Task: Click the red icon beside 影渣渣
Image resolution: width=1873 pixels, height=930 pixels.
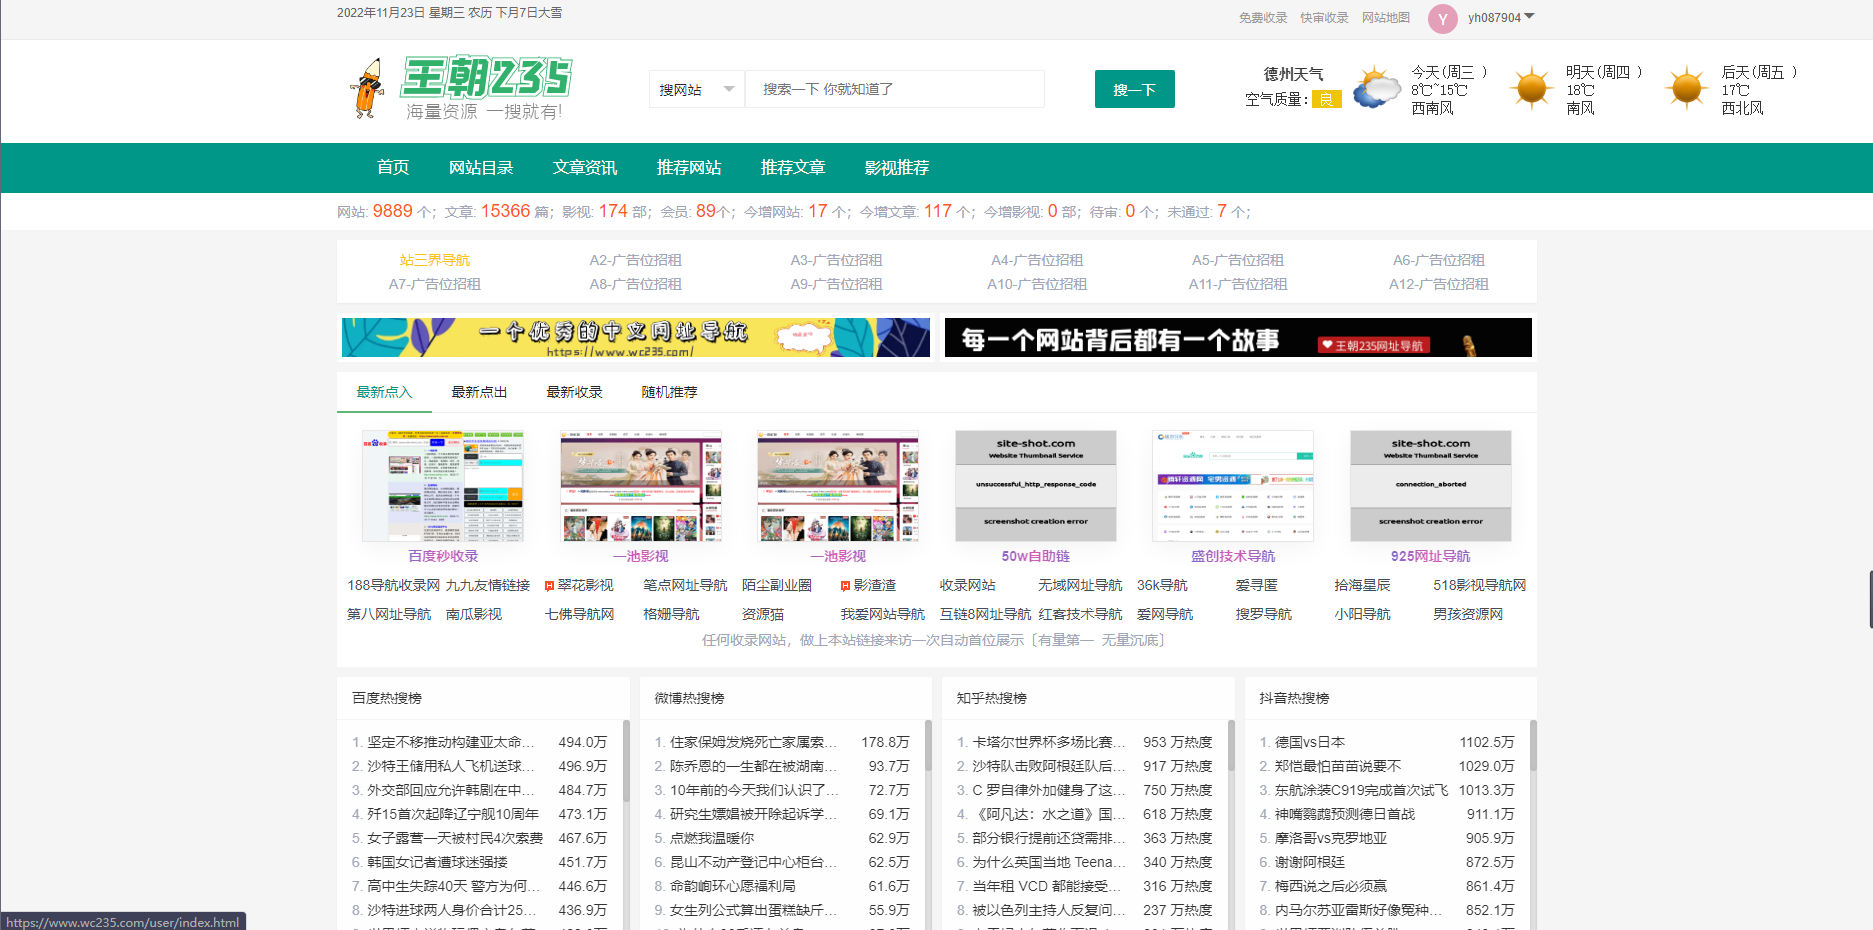Action: click(845, 586)
